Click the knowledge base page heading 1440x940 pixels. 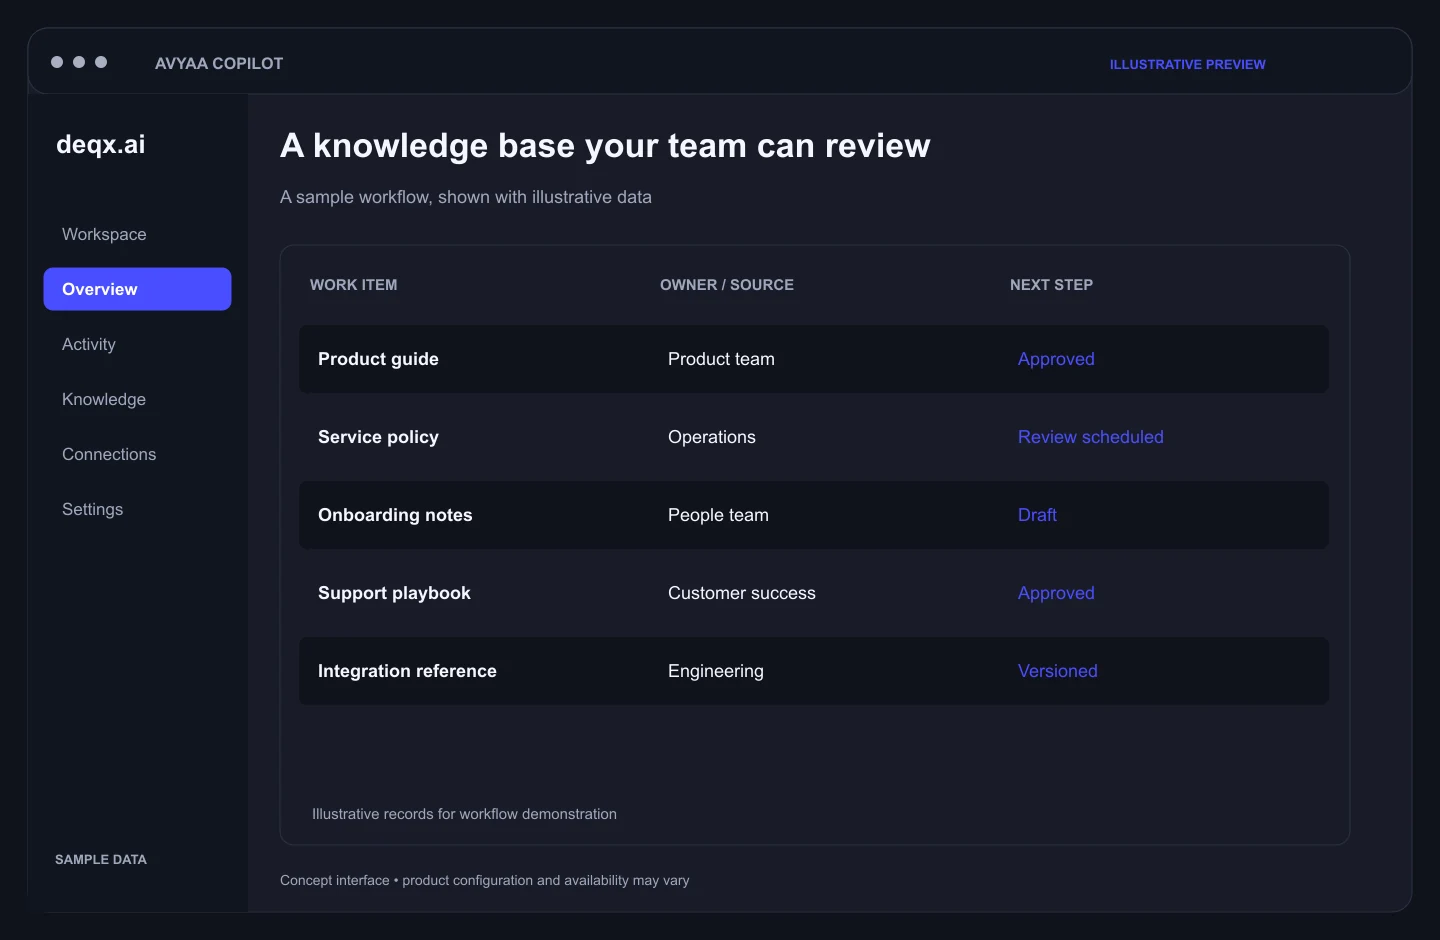click(605, 146)
